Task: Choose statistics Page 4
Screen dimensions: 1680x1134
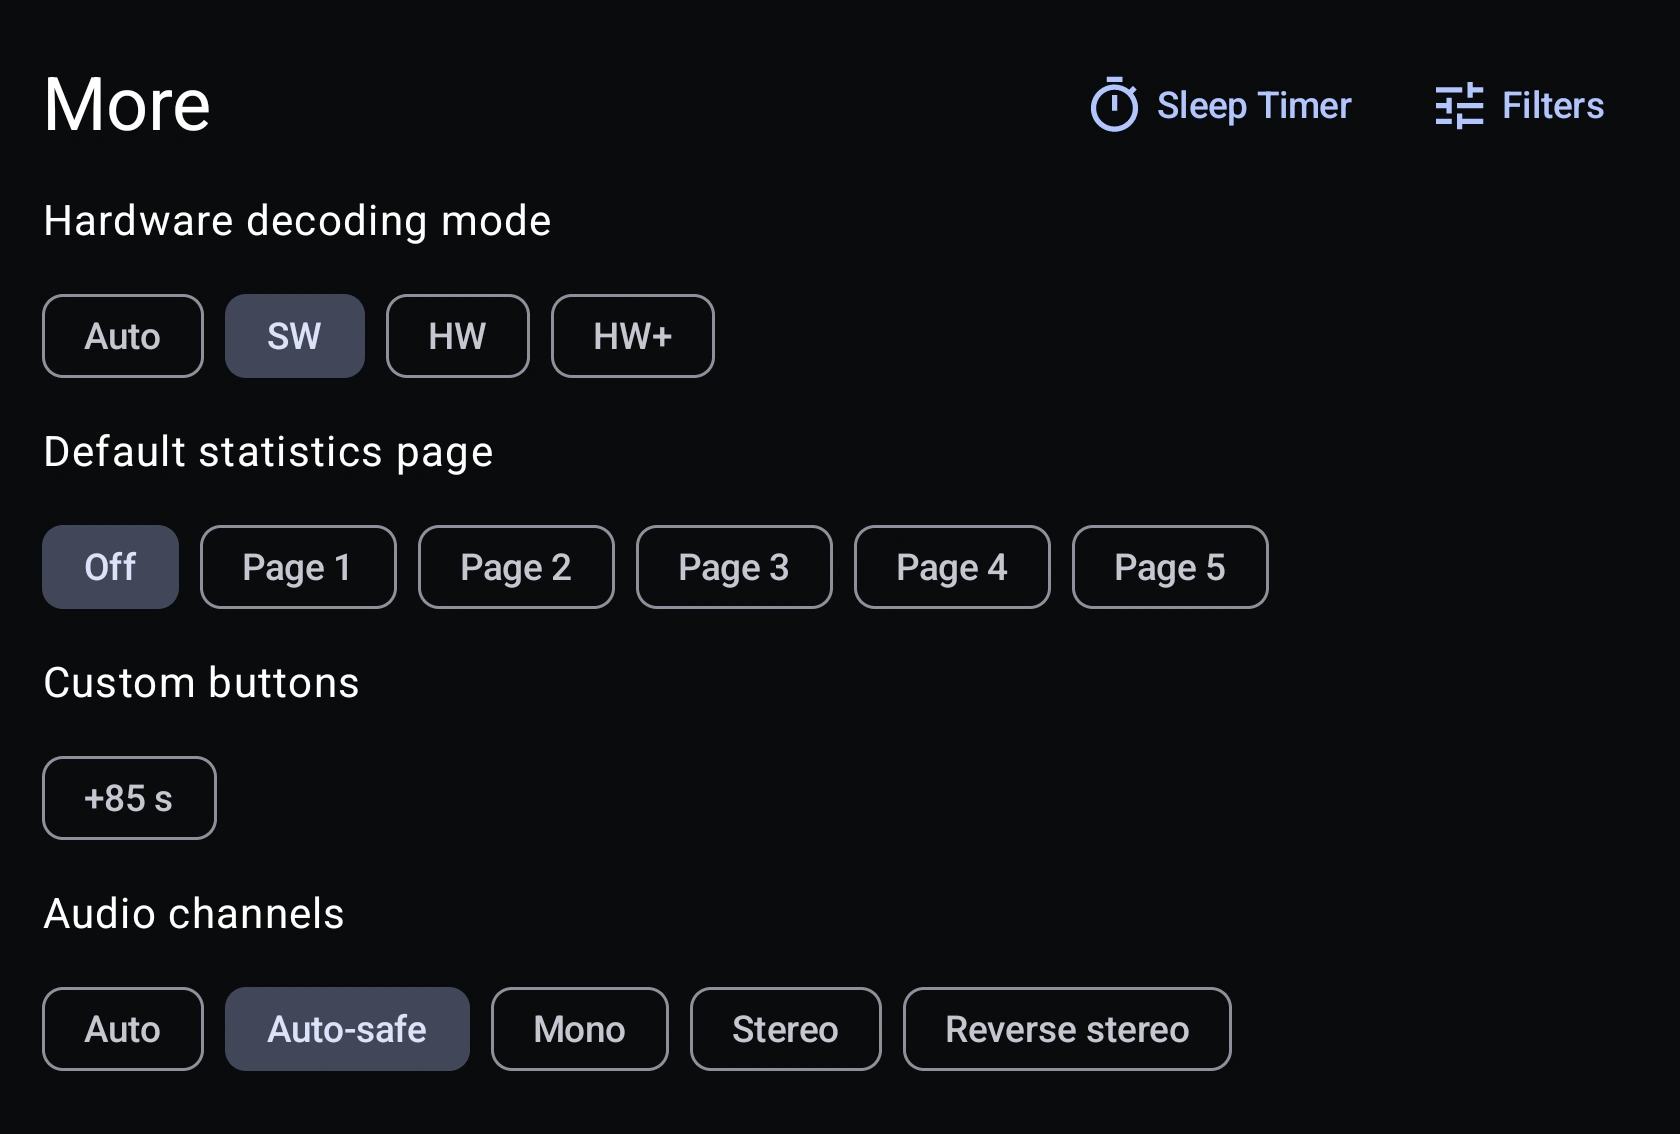Action: tap(951, 567)
